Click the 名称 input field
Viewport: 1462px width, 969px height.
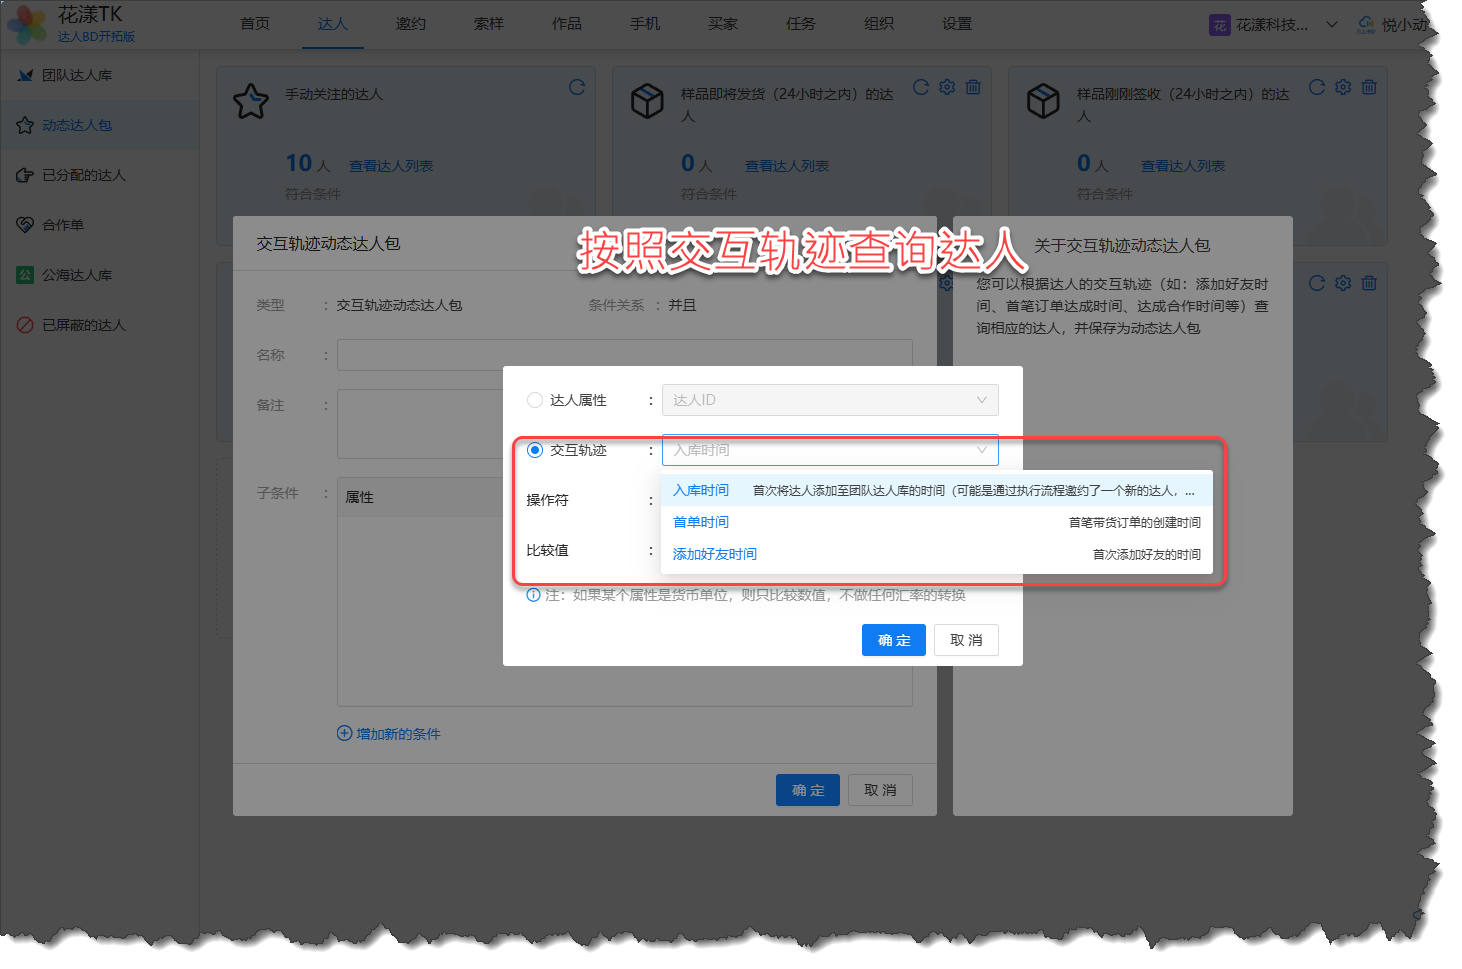(x=624, y=355)
